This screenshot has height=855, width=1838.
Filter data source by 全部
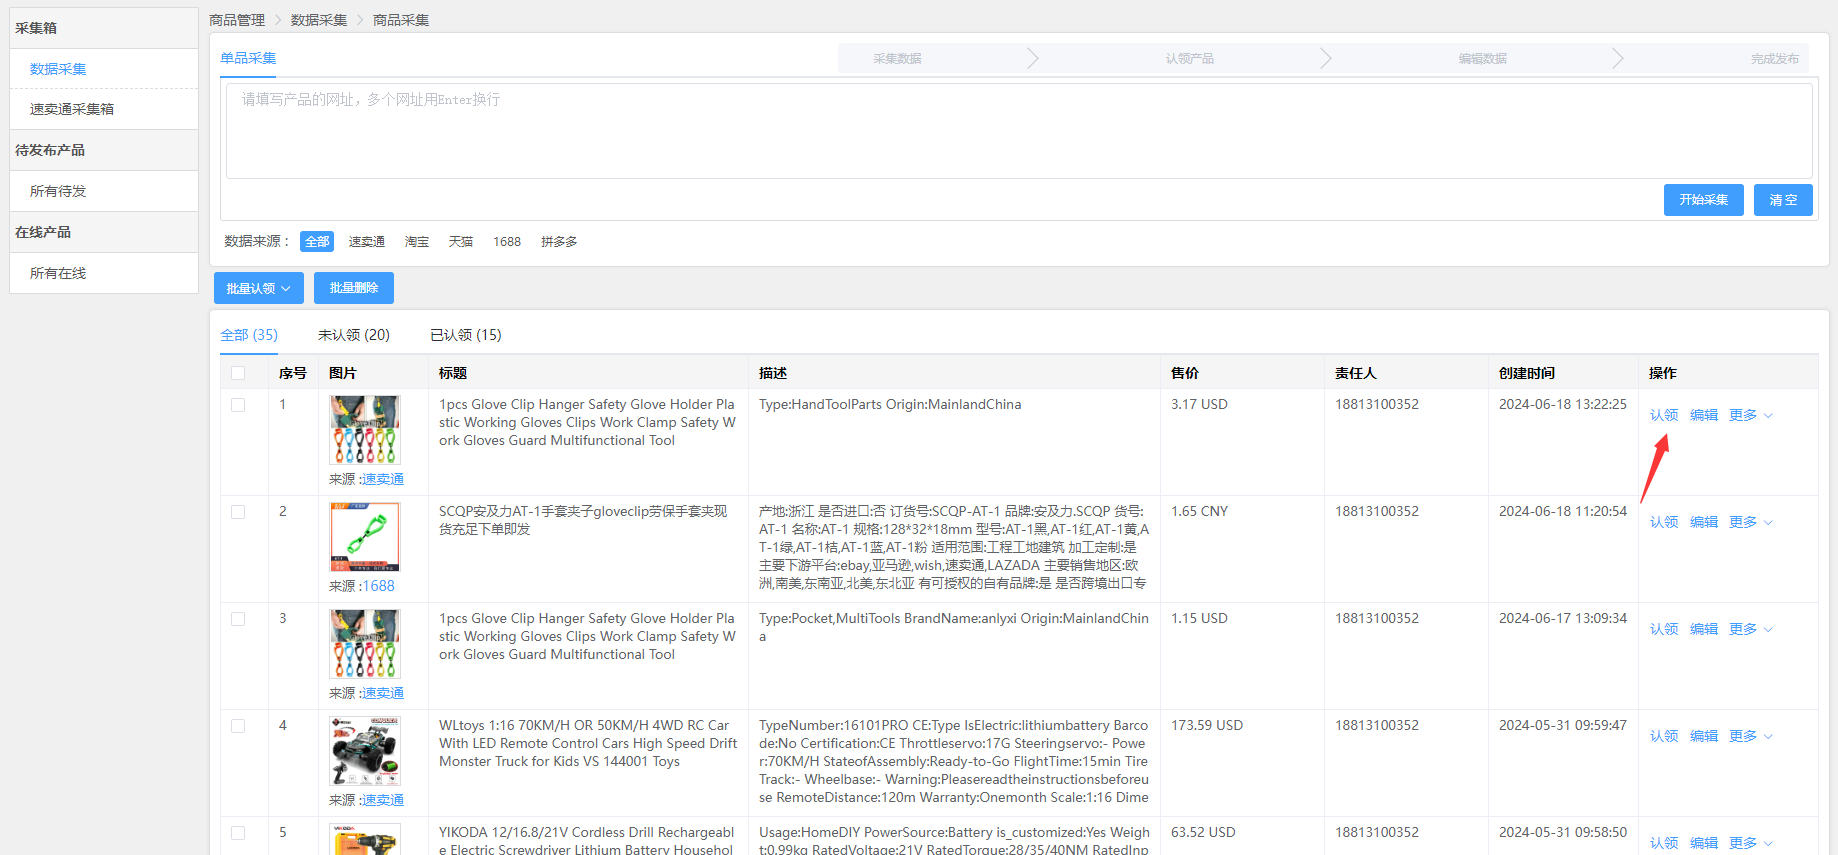click(317, 242)
